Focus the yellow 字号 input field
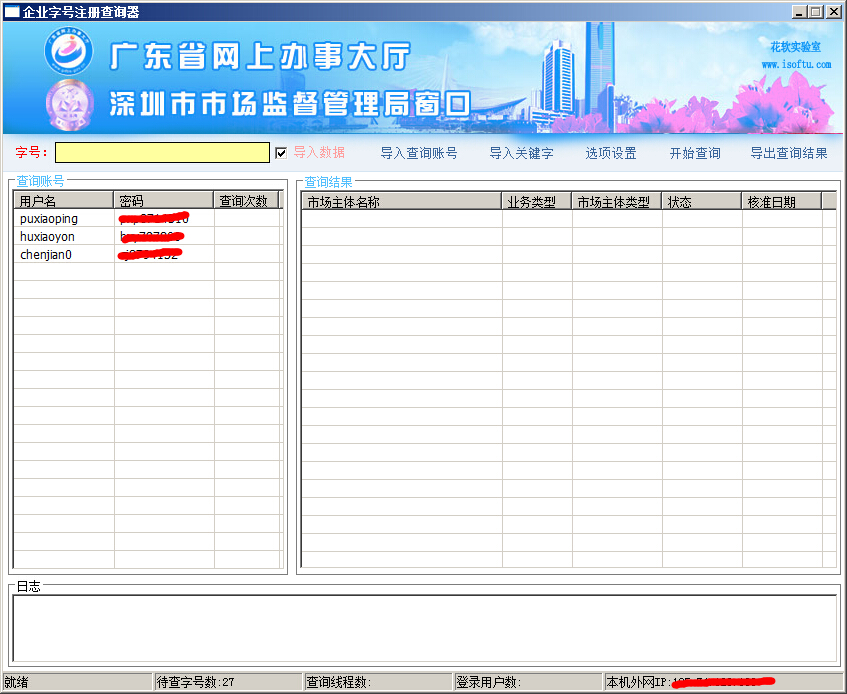 pos(162,153)
